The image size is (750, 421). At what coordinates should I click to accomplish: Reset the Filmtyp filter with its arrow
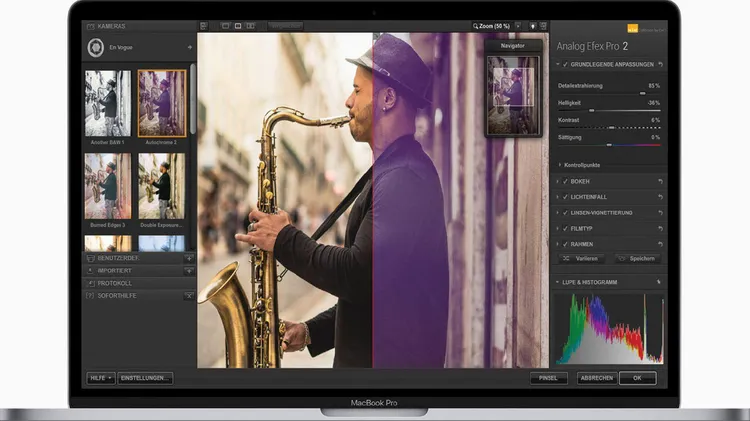[x=661, y=229]
